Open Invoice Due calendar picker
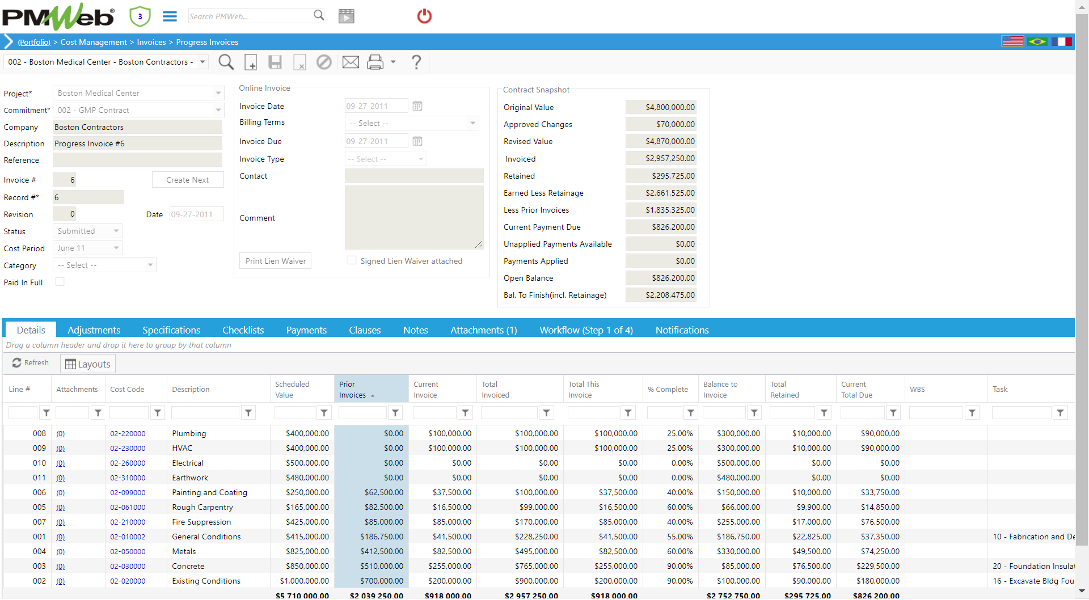This screenshot has width=1089, height=600. pyautogui.click(x=417, y=141)
